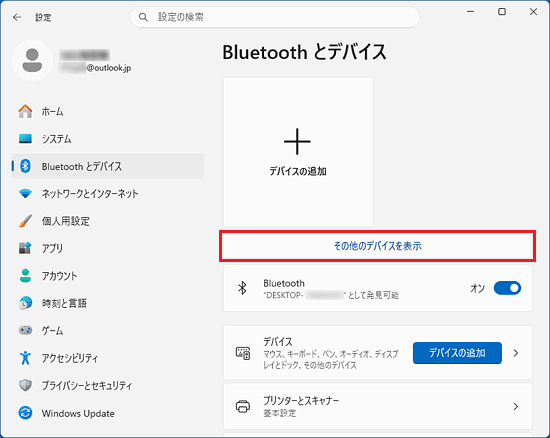This screenshot has width=550, height=438.
Task: Open プライバシーとセキュリティ settings
Action: pos(108,385)
